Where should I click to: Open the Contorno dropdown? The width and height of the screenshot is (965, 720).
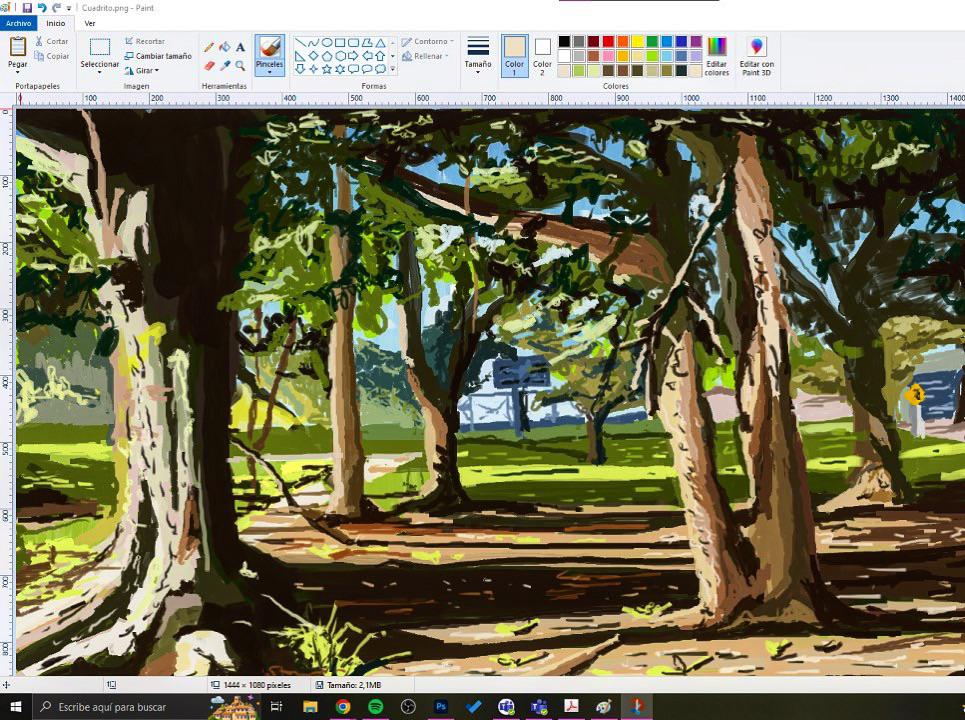click(x=428, y=41)
